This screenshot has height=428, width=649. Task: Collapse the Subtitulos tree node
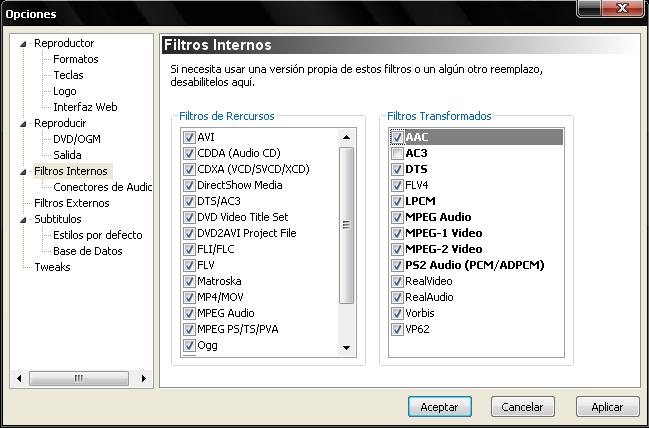(x=24, y=220)
